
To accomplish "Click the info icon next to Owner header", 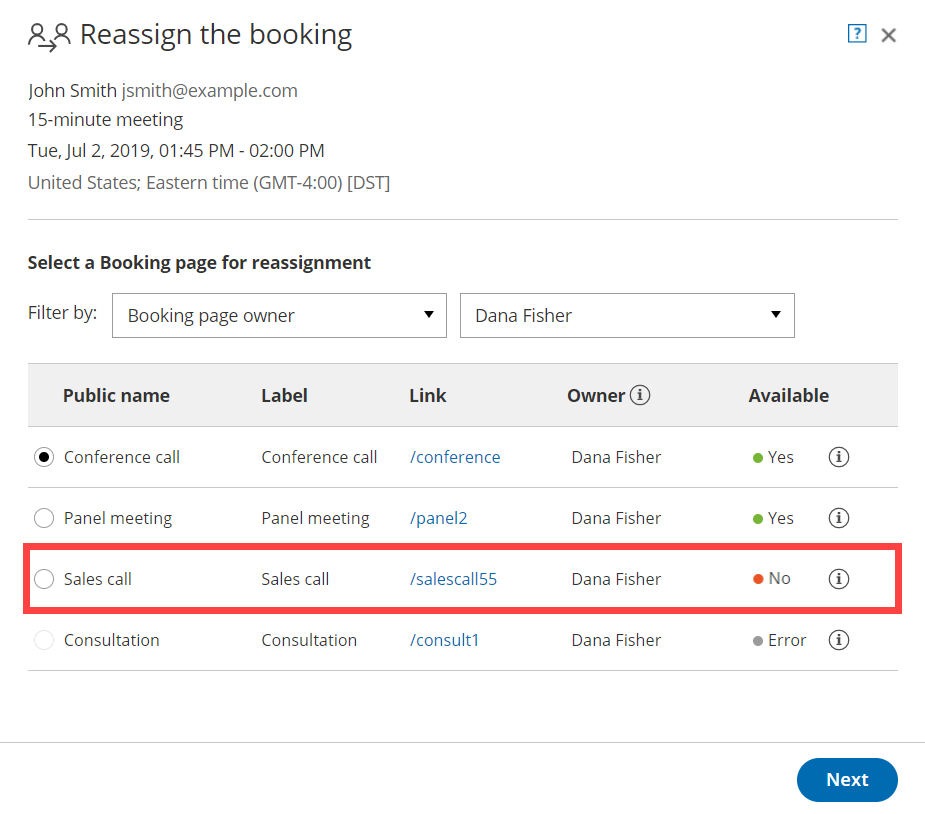I will coord(640,395).
